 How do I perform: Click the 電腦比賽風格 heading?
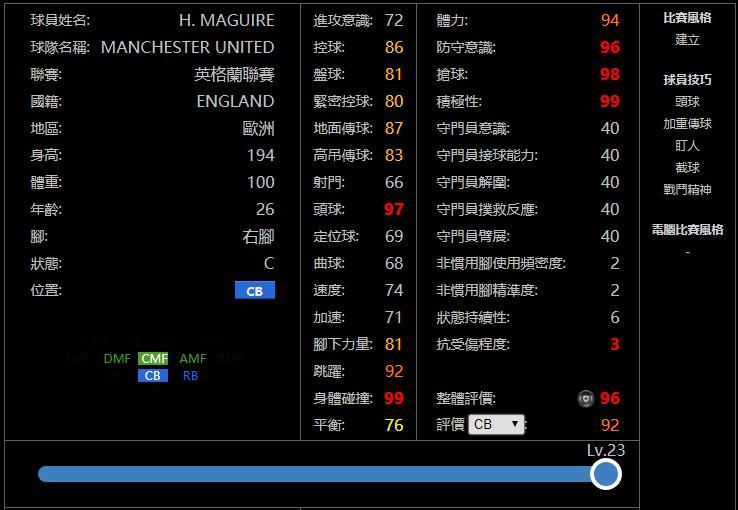pos(687,230)
